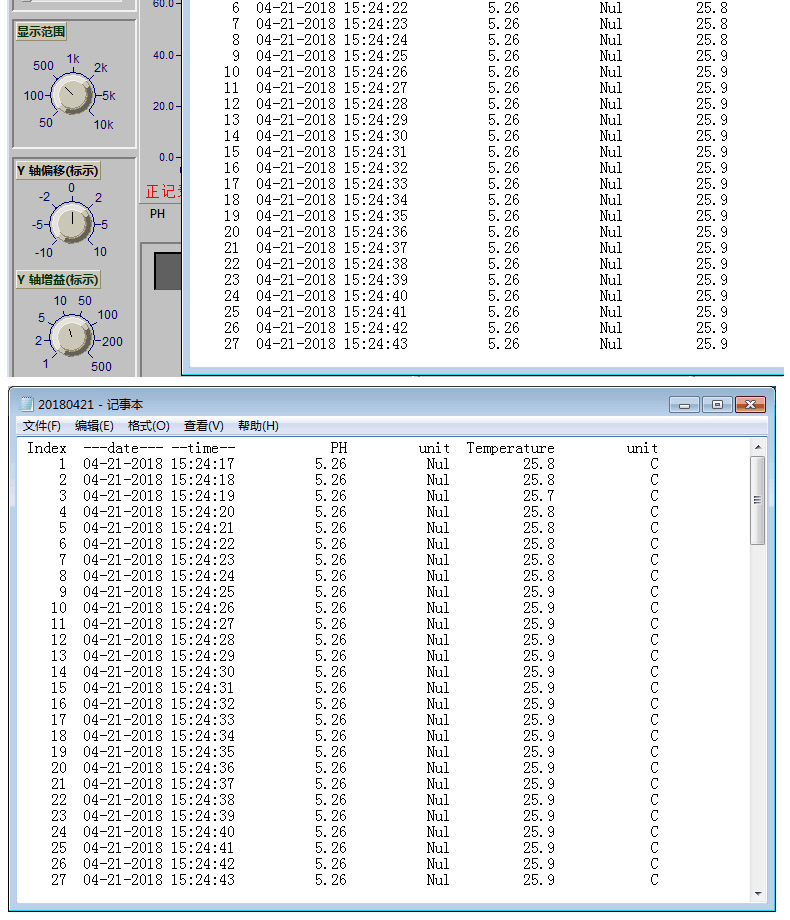Open the 编辑(E) menu
The height and width of the screenshot is (920, 790).
[x=94, y=426]
